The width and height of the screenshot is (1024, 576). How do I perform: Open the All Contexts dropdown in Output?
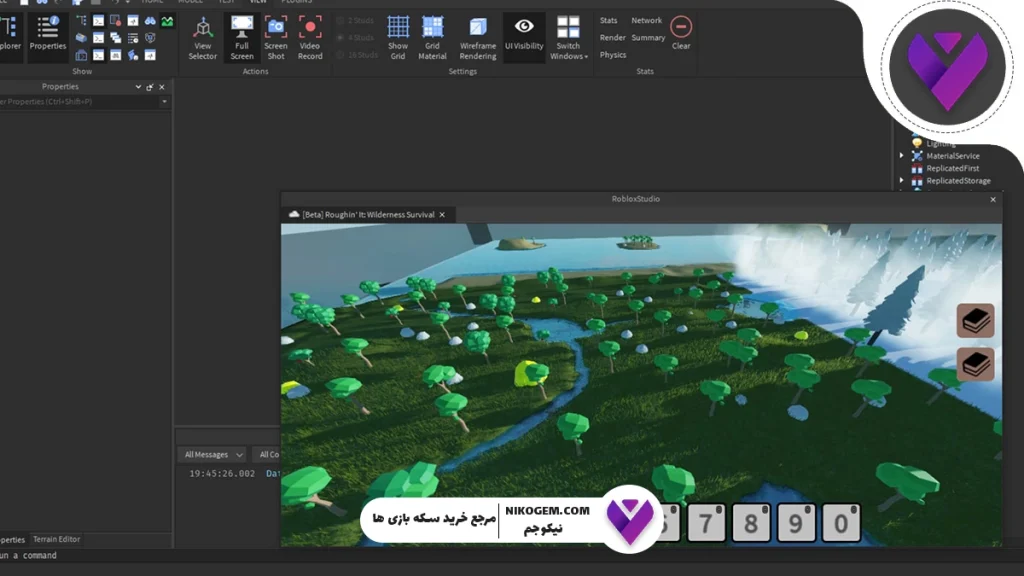(x=268, y=455)
